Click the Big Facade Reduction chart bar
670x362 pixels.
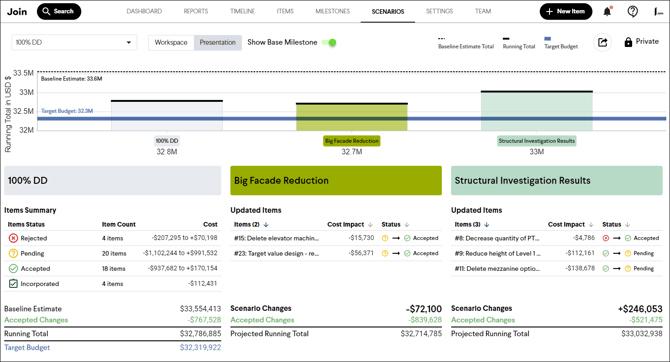coord(352,117)
